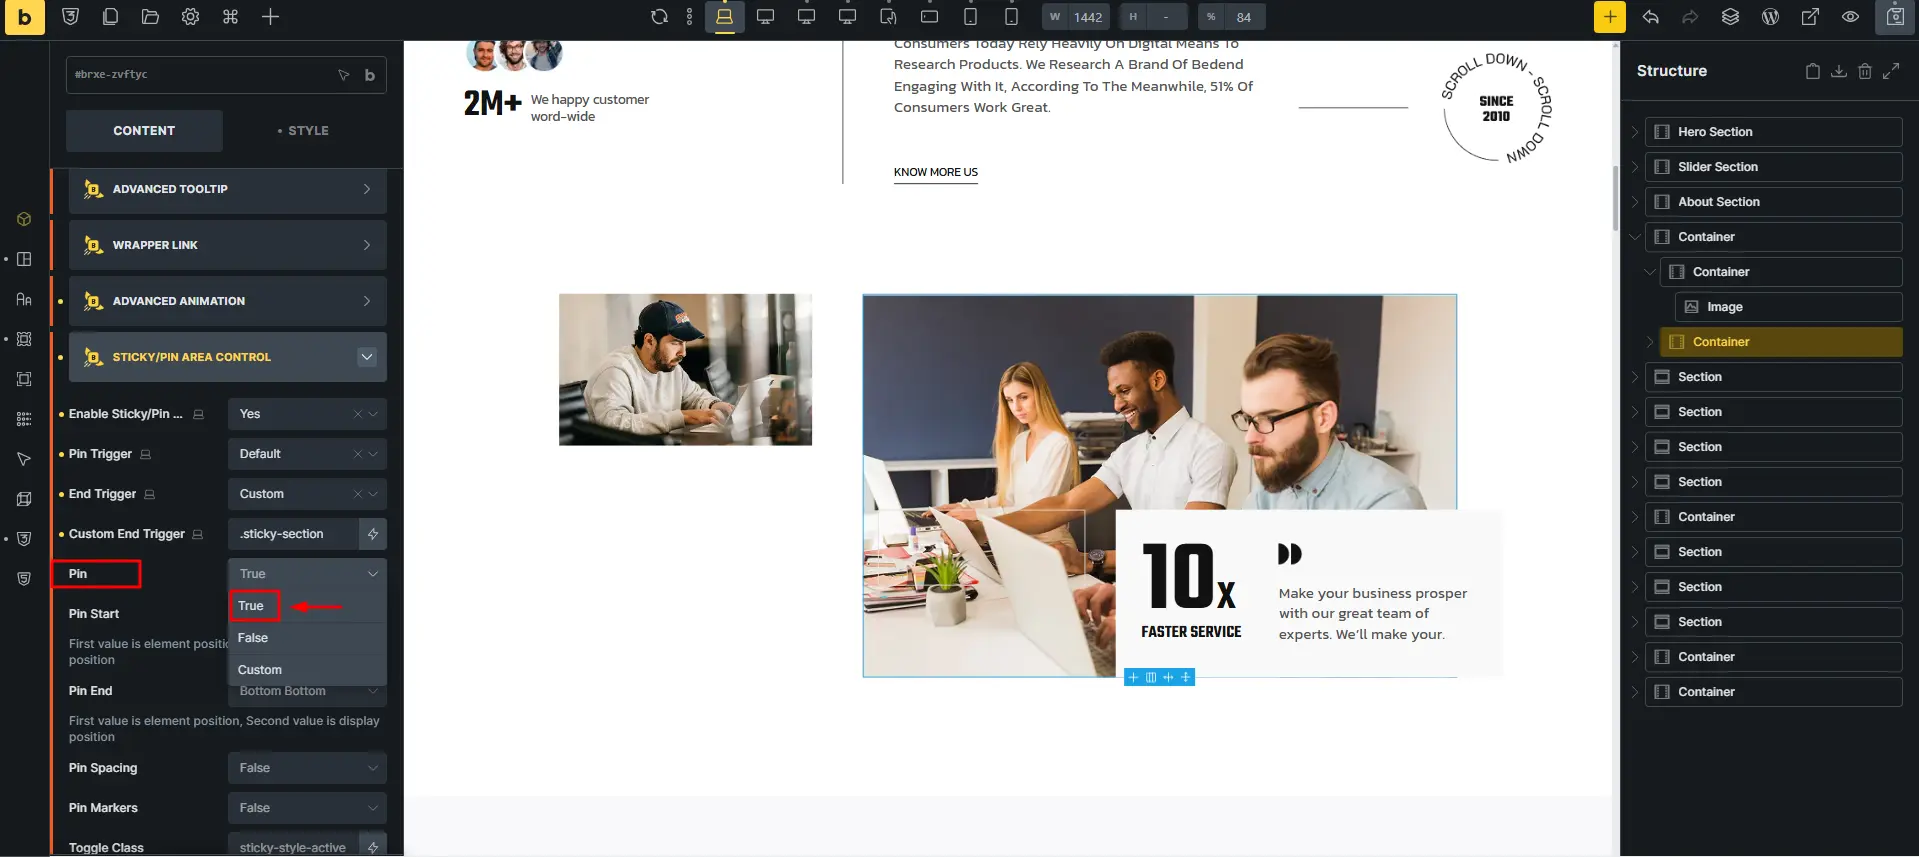
Task: Open the Pin Markers dropdown
Action: [x=307, y=808]
